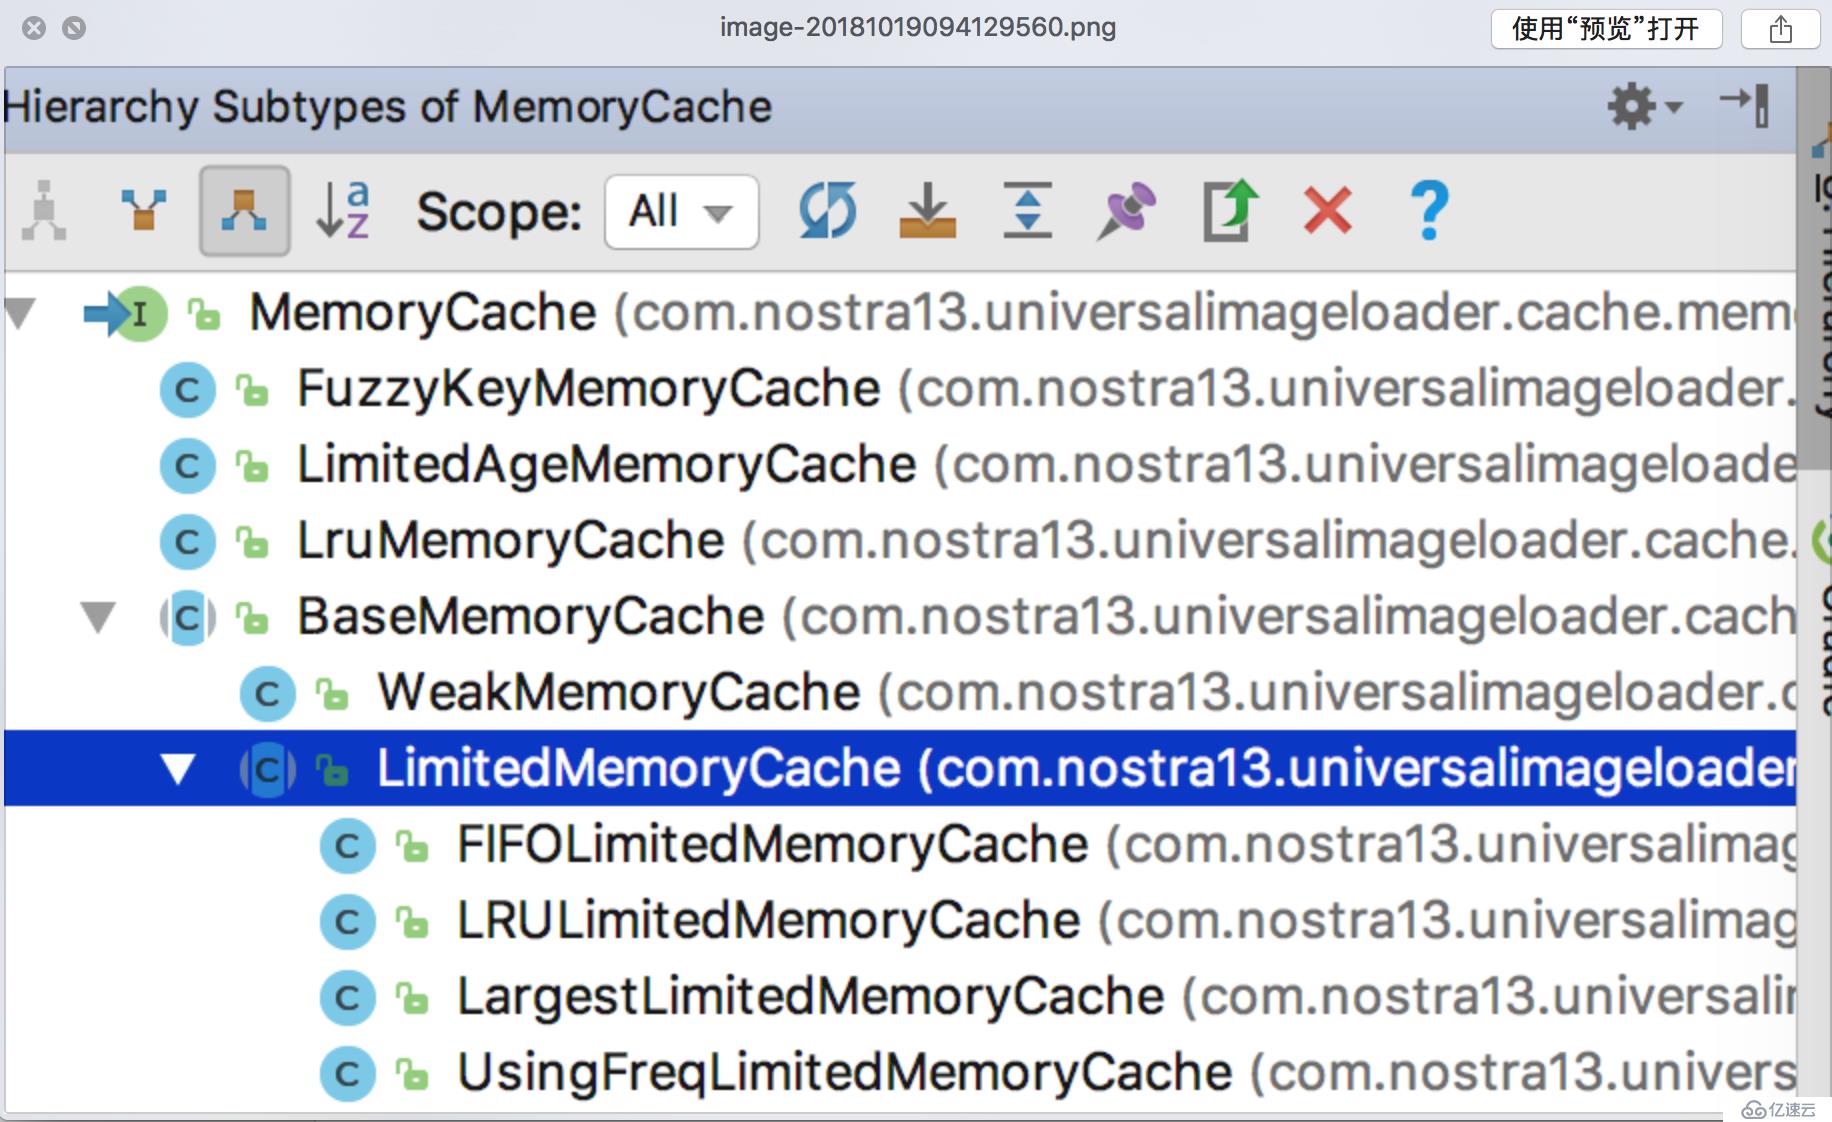Viewport: 1832px width, 1122px height.
Task: Click the Pin tab icon
Action: [x=1127, y=211]
